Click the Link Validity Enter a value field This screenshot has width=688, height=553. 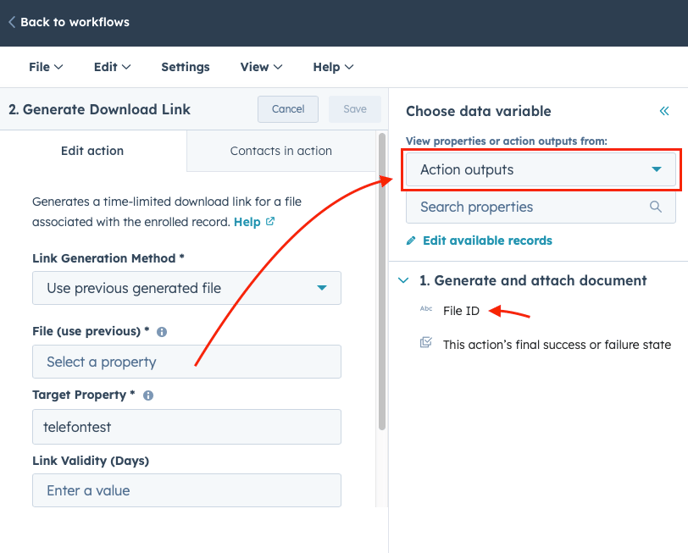click(186, 491)
